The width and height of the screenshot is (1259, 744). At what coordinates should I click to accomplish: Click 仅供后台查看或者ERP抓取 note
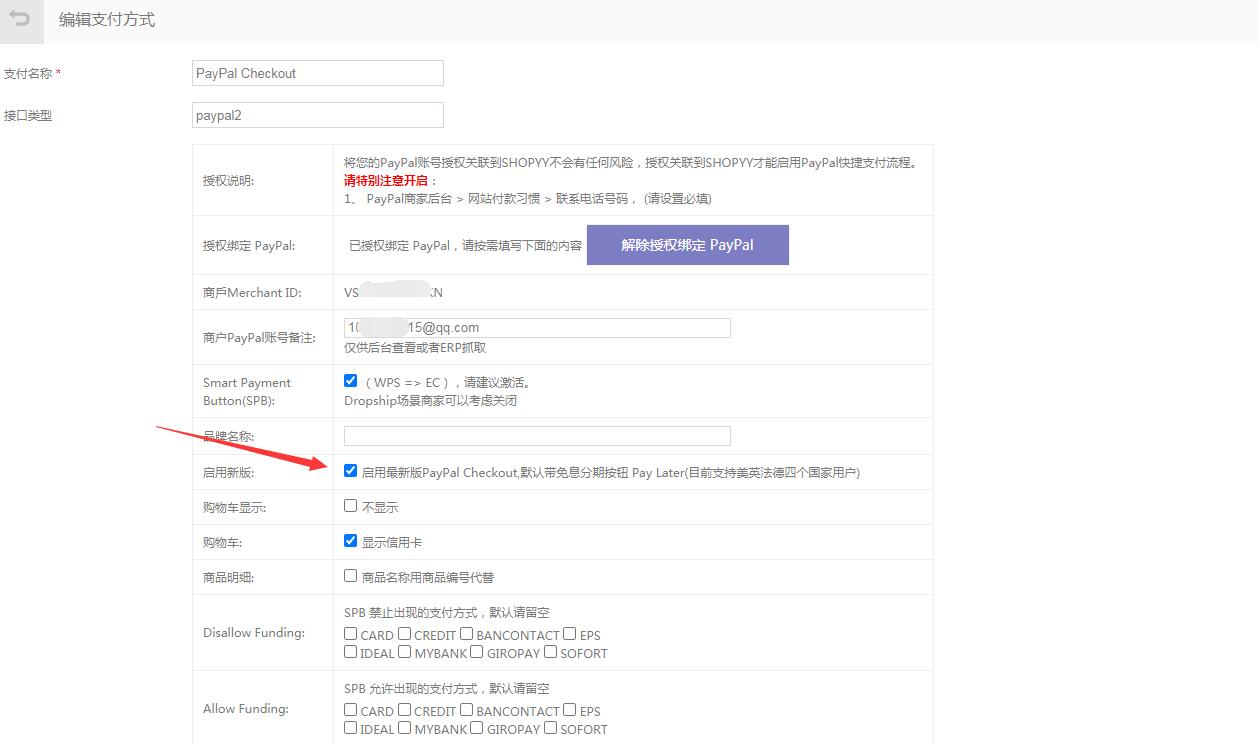[415, 348]
